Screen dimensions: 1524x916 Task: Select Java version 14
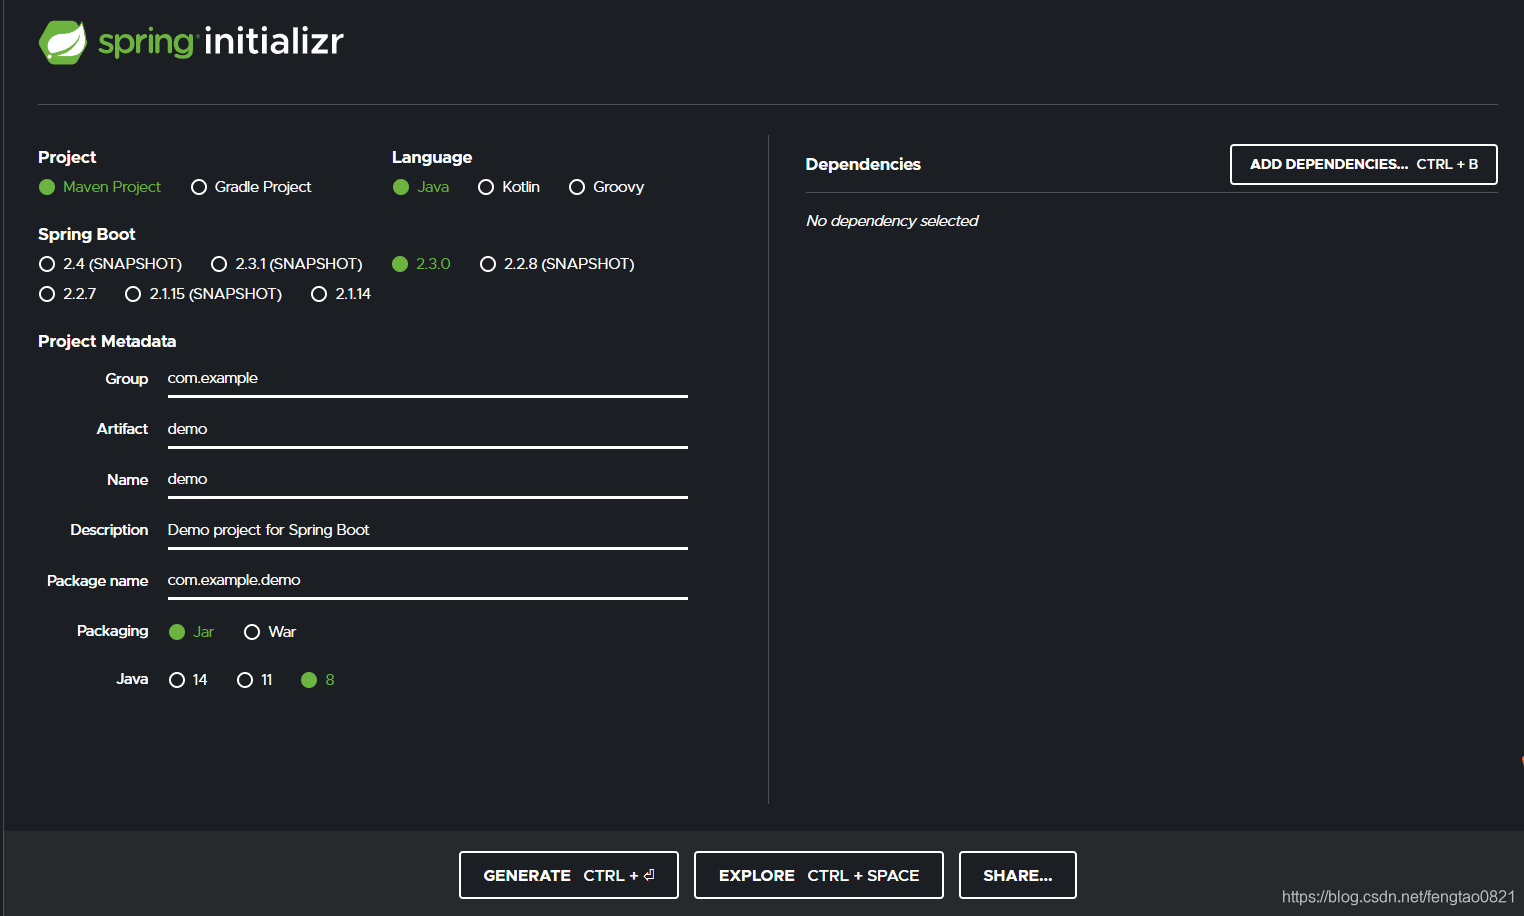[x=188, y=680]
